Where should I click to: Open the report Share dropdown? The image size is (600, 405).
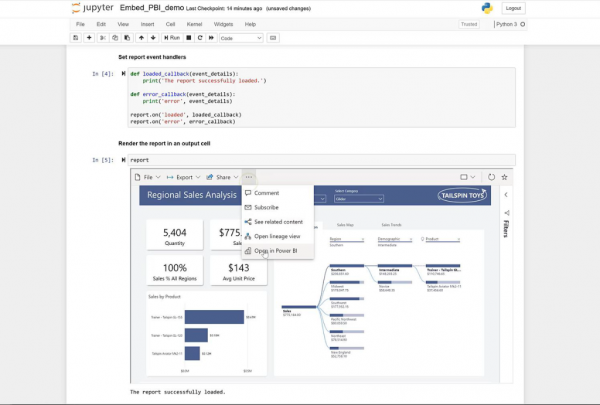click(x=222, y=177)
